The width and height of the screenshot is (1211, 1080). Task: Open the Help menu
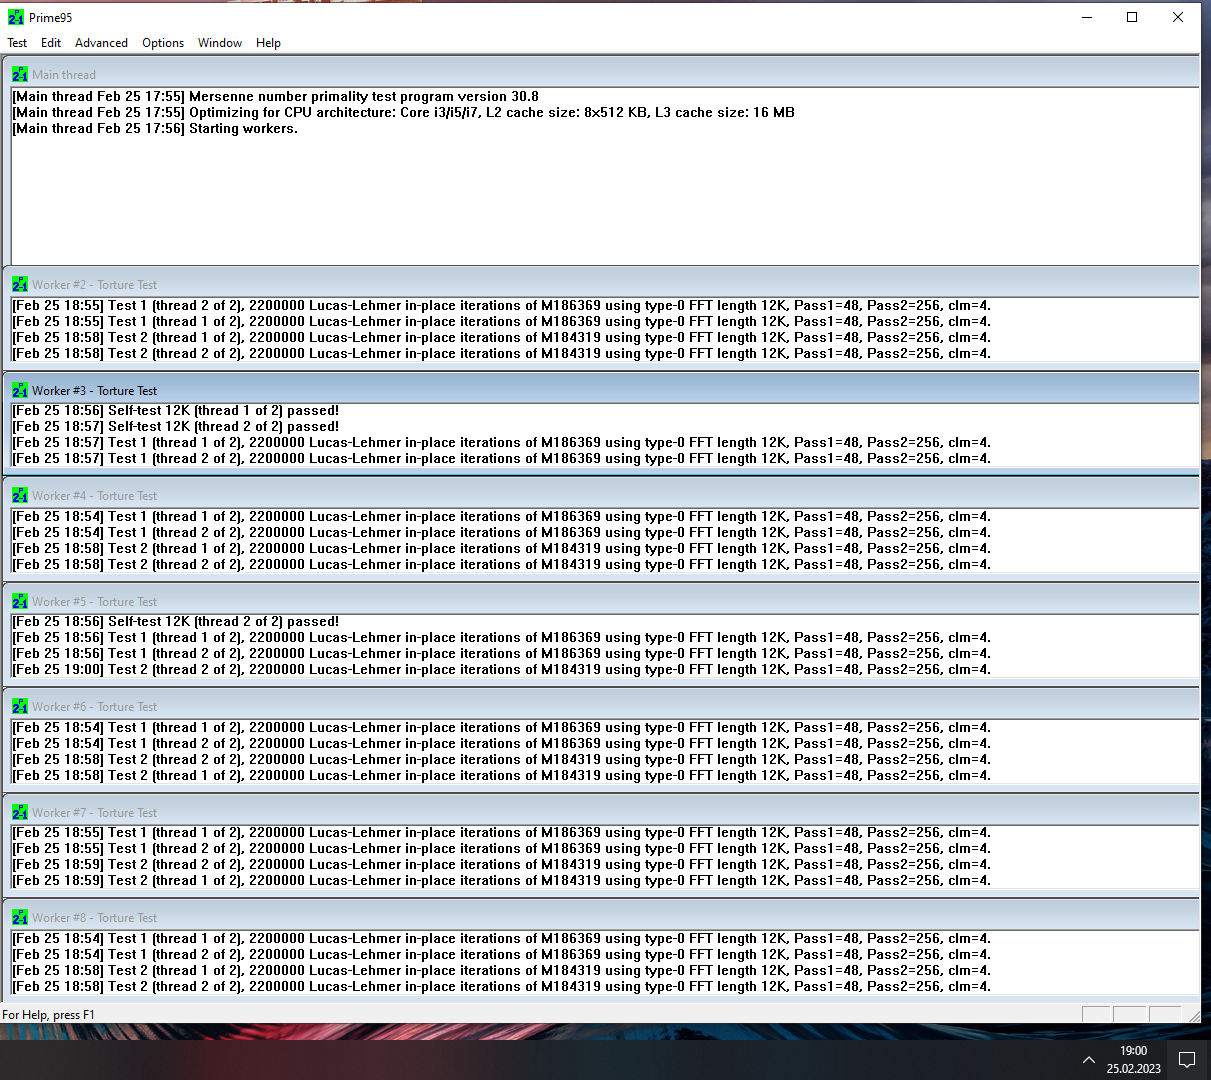[x=268, y=43]
